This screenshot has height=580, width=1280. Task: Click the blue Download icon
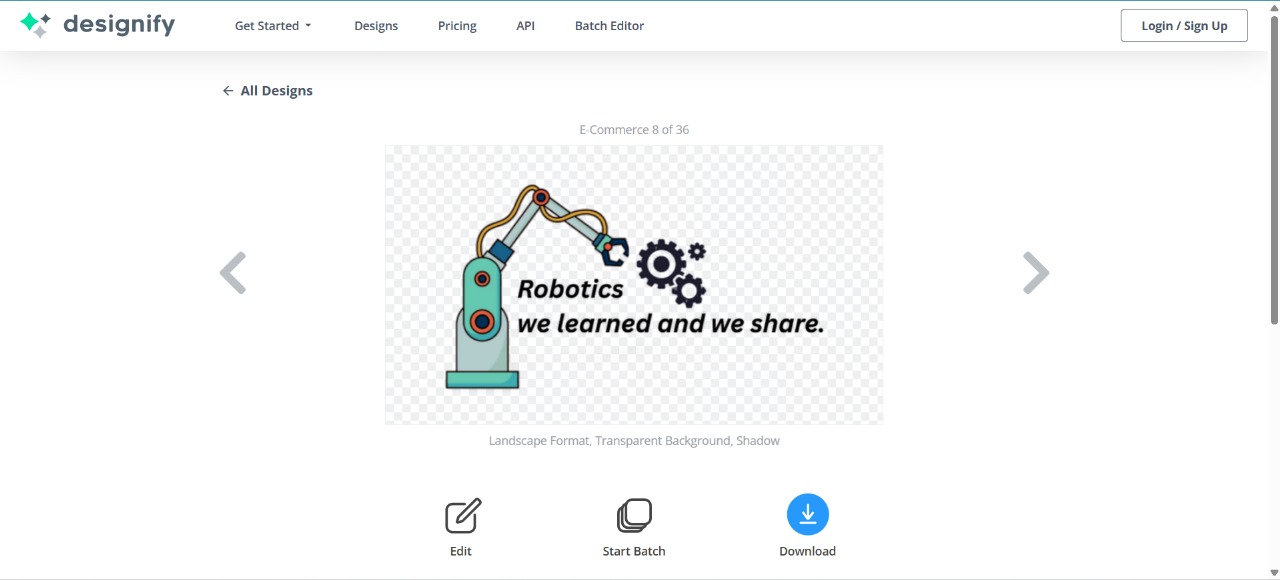pyautogui.click(x=808, y=515)
